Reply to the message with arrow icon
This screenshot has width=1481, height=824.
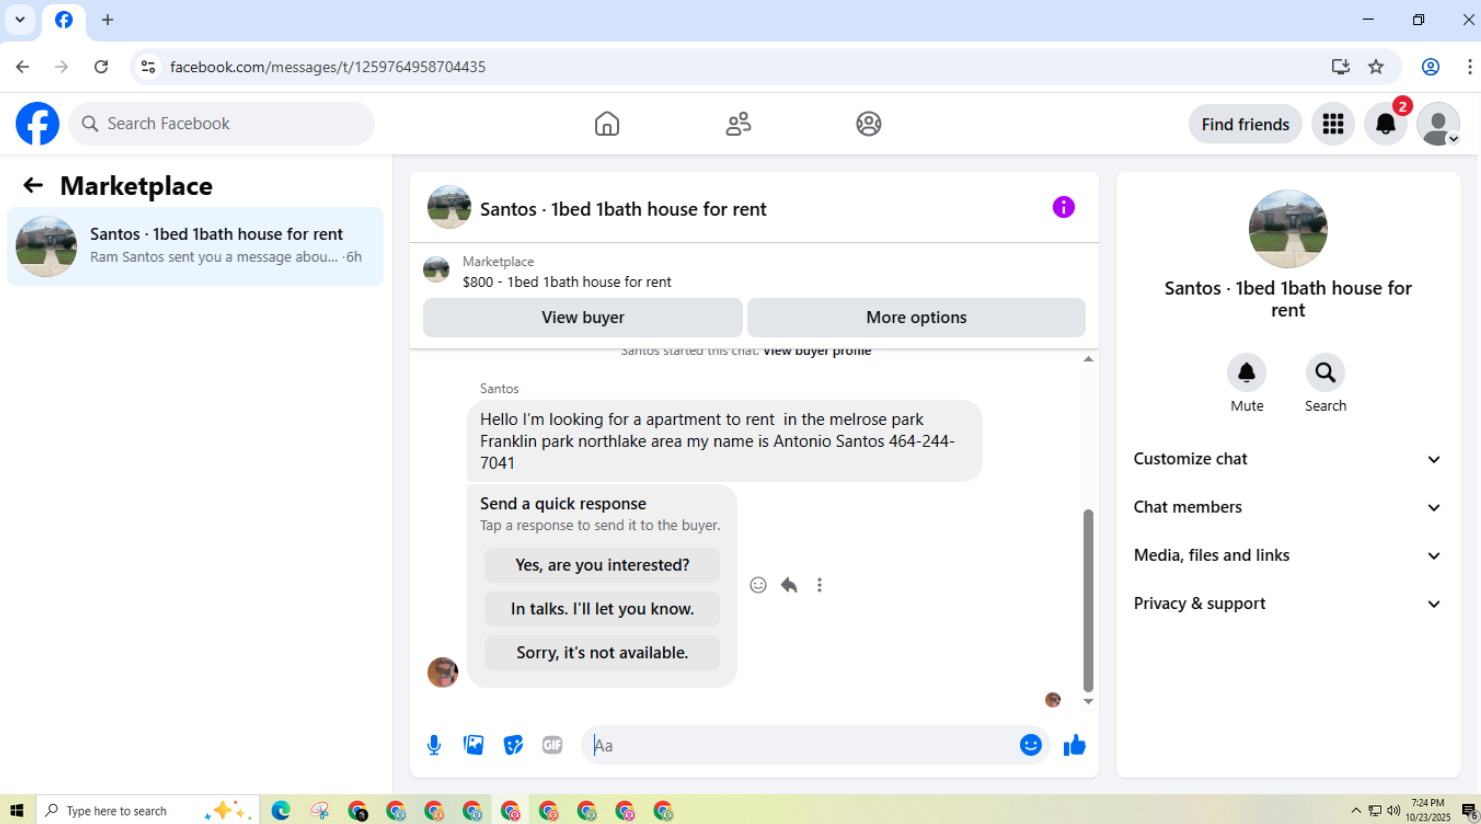click(789, 585)
